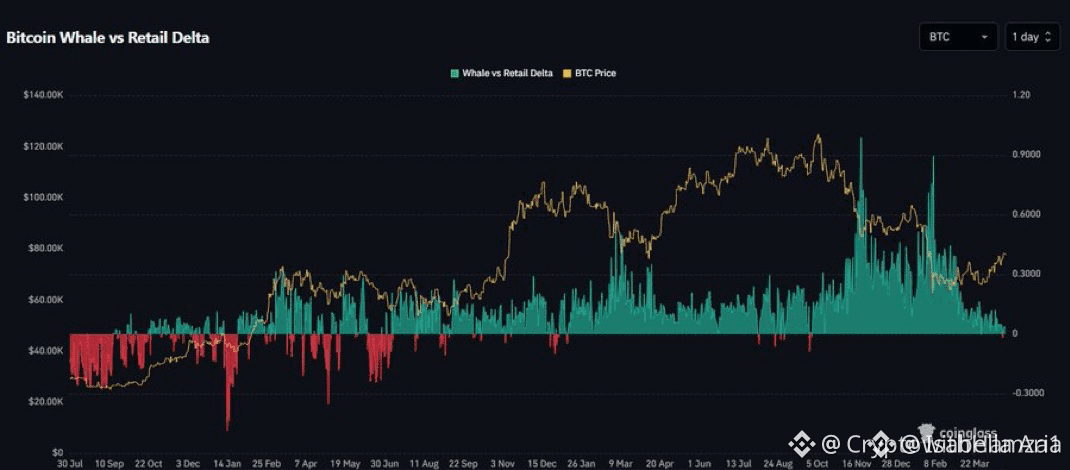Click the $0 left axis label

click(57, 453)
